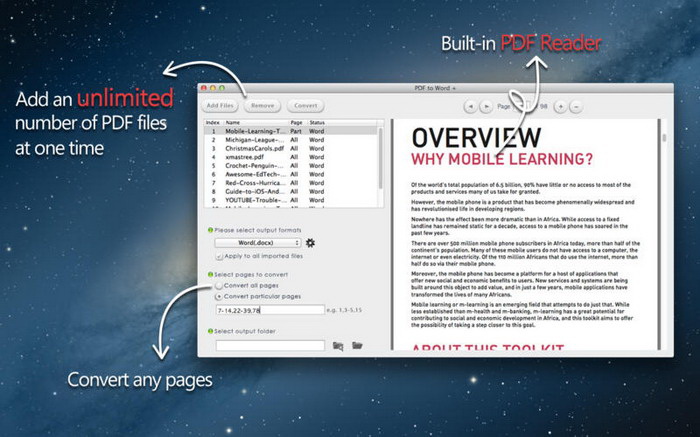The image size is (700, 437).
Task: Click the 'Select pages to convert' label
Action: click(x=251, y=275)
